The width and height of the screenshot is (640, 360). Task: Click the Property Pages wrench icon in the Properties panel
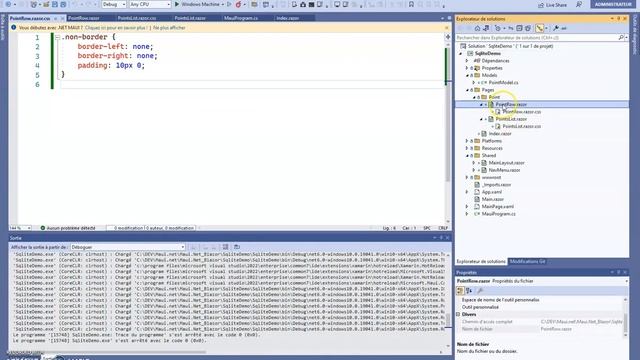tap(480, 291)
